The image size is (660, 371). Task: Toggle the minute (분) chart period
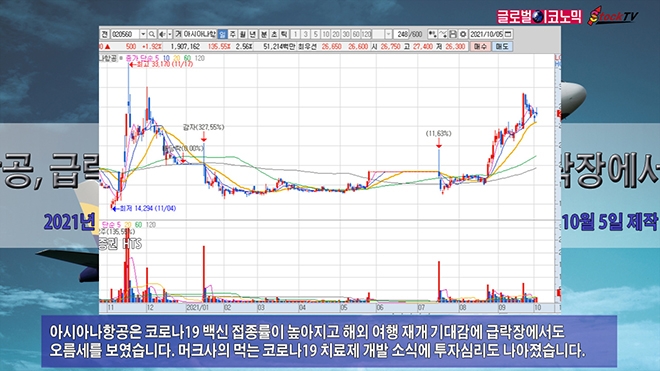coord(263,34)
